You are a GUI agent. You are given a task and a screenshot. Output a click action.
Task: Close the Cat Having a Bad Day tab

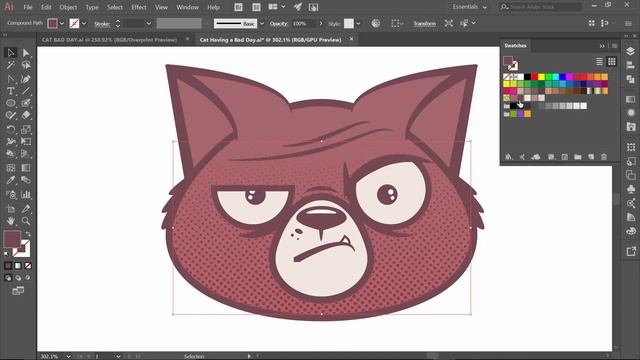pos(351,39)
